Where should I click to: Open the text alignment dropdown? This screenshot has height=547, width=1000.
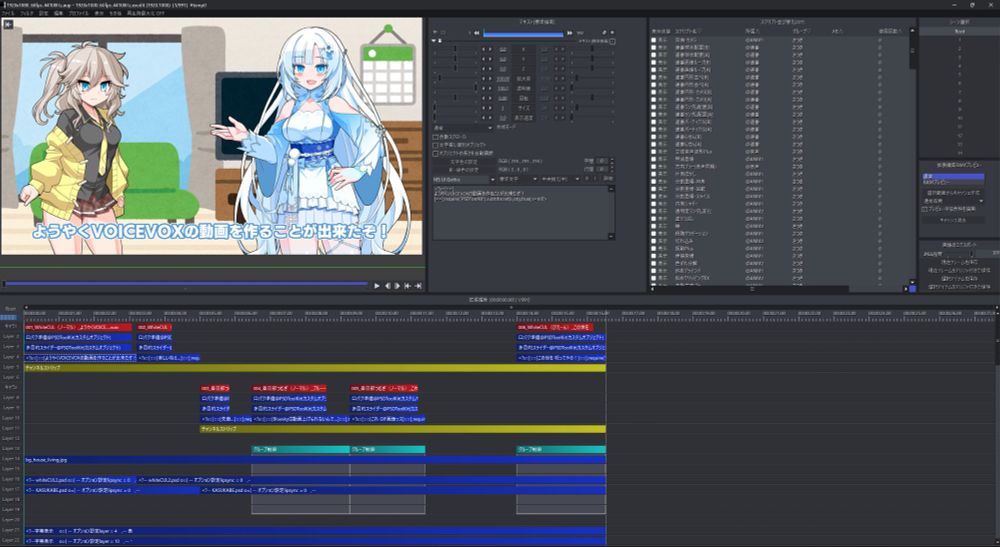point(560,180)
